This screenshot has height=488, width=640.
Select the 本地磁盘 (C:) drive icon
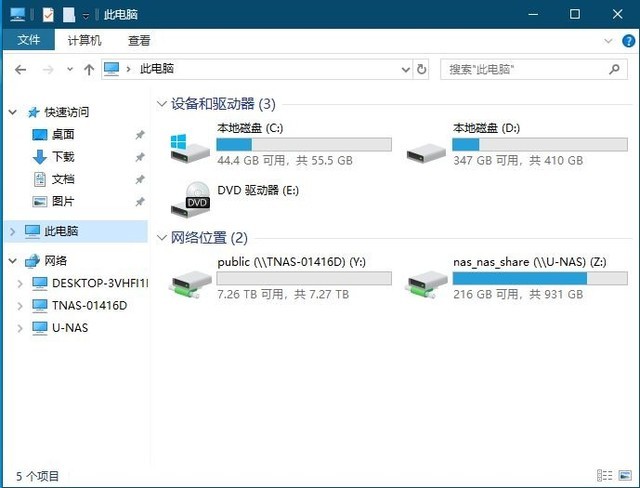click(189, 149)
